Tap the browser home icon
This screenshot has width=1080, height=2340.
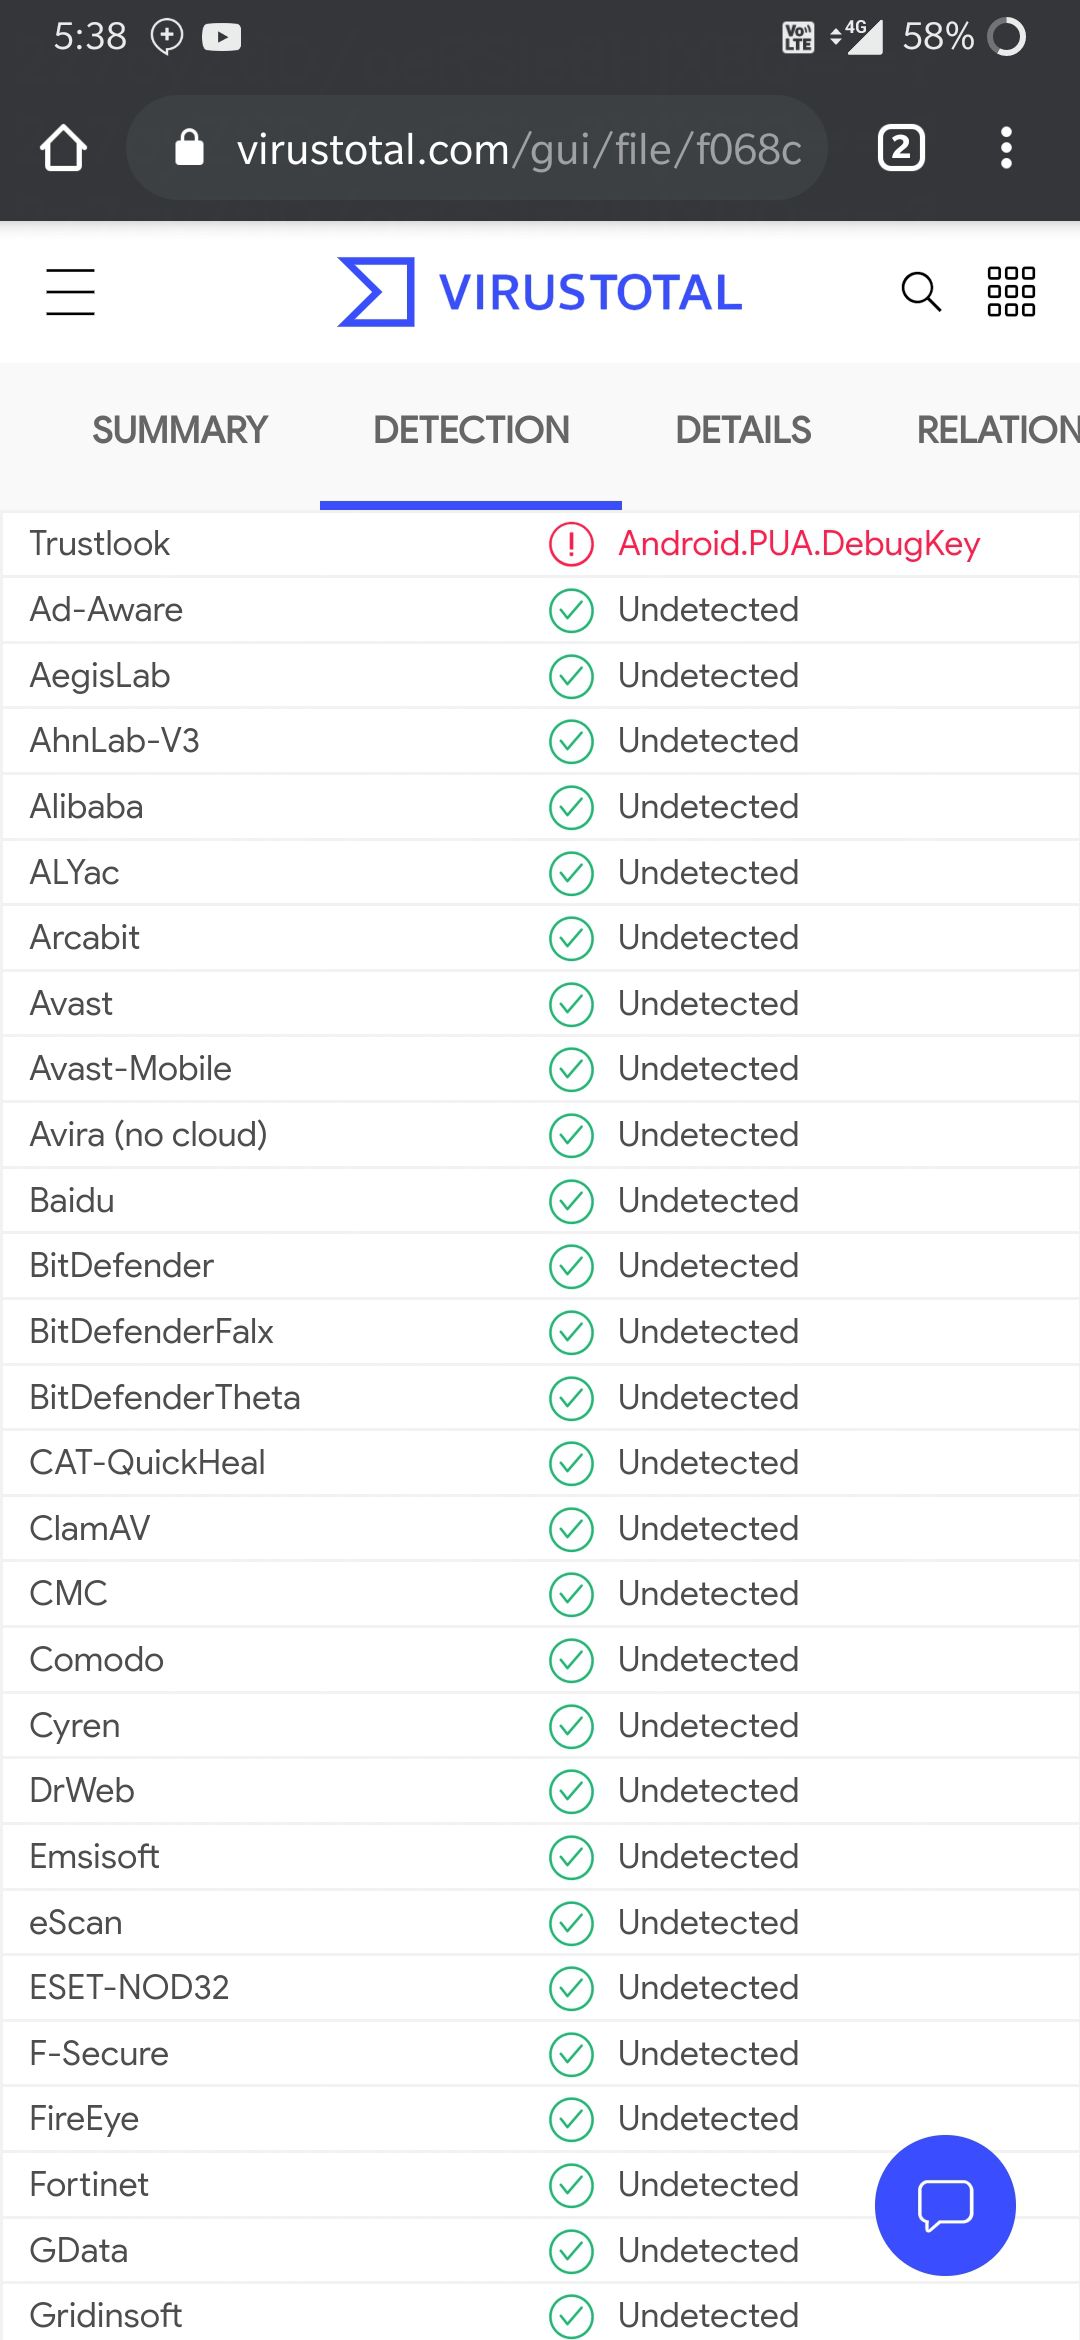click(x=63, y=148)
